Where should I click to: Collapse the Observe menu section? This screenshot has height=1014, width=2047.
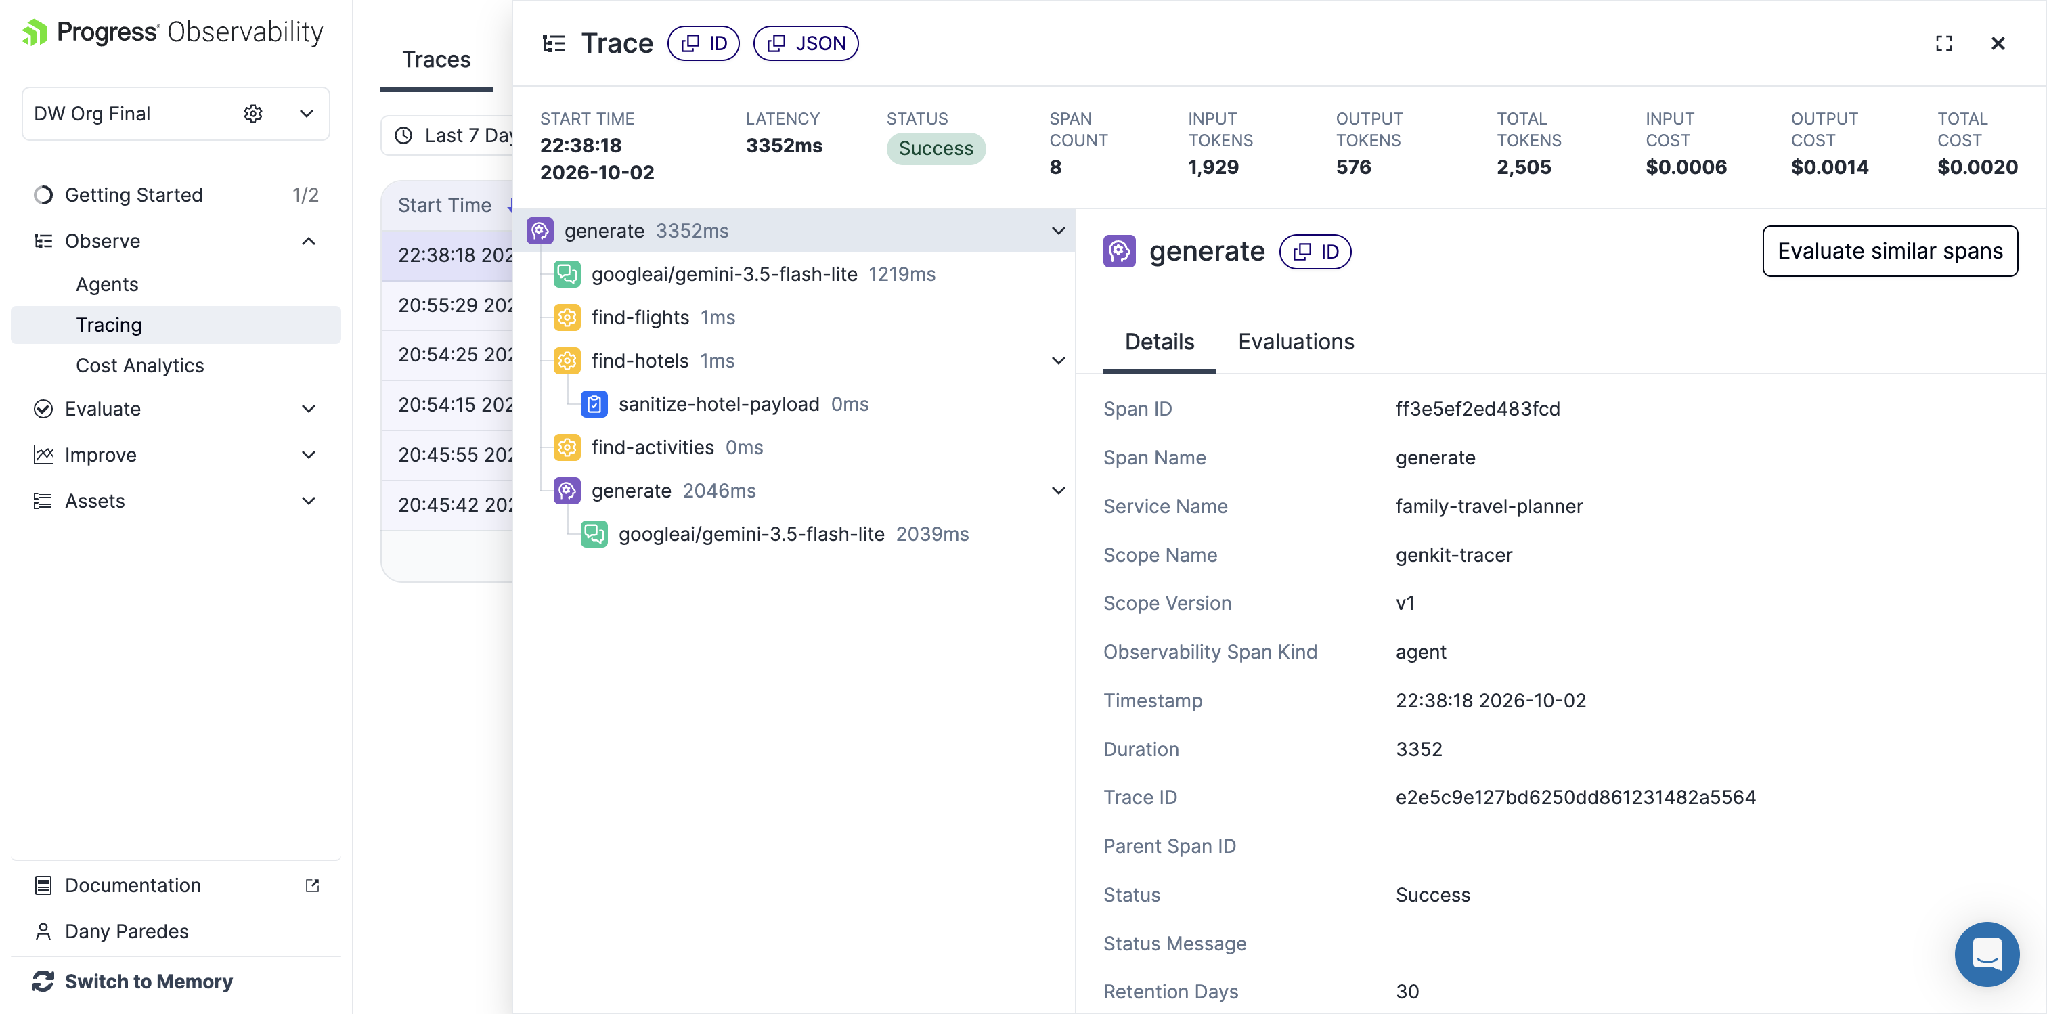309,241
